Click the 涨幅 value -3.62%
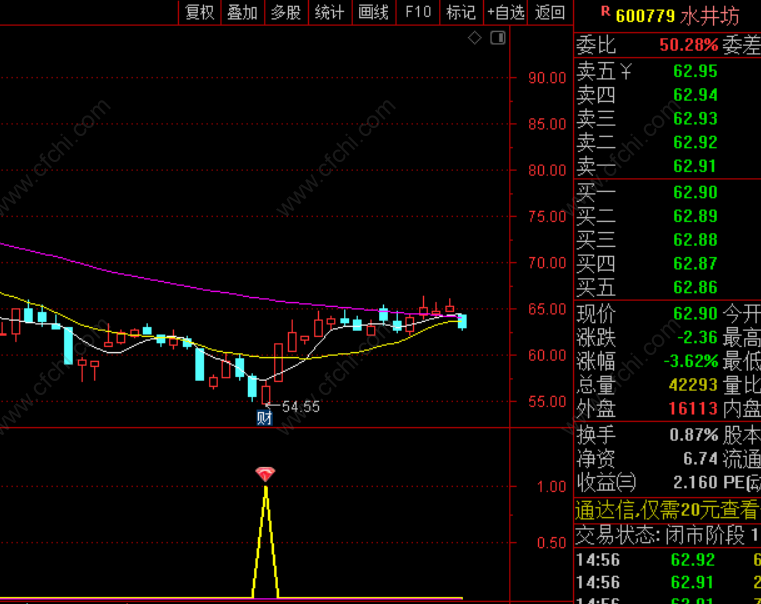This screenshot has width=761, height=604. (691, 361)
